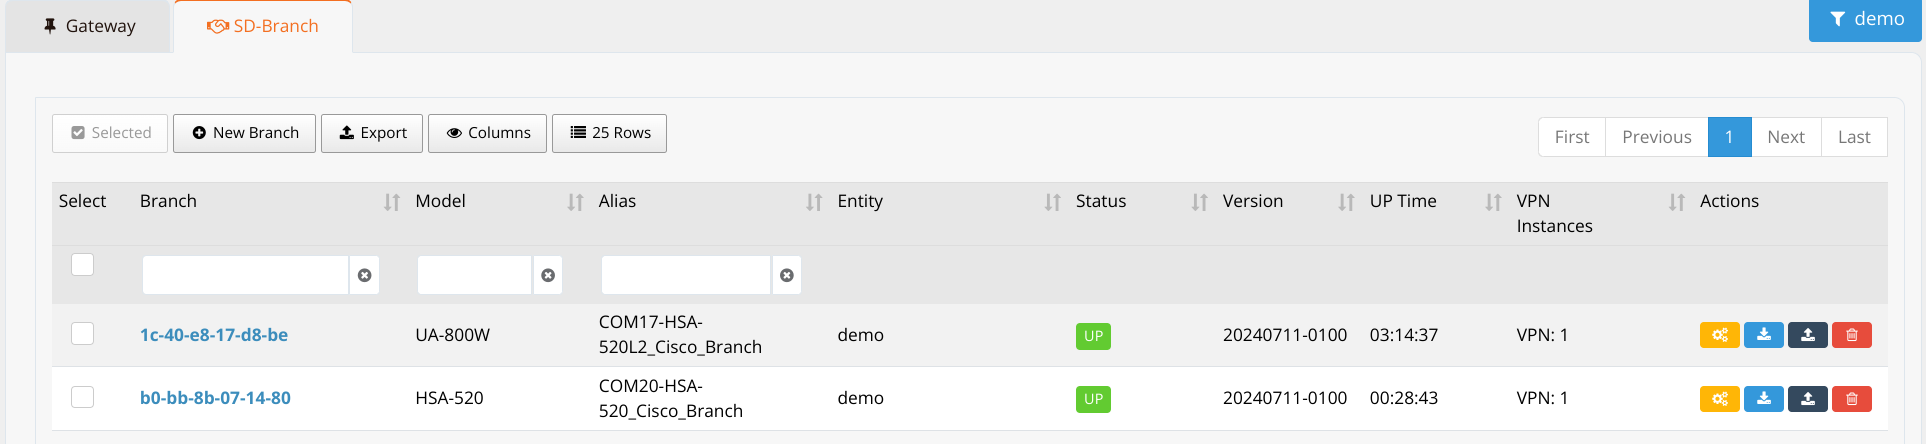Click download icon for 1c-40-e8-17-d8-be row
Viewport: 1926px width, 444px height.
coord(1763,335)
